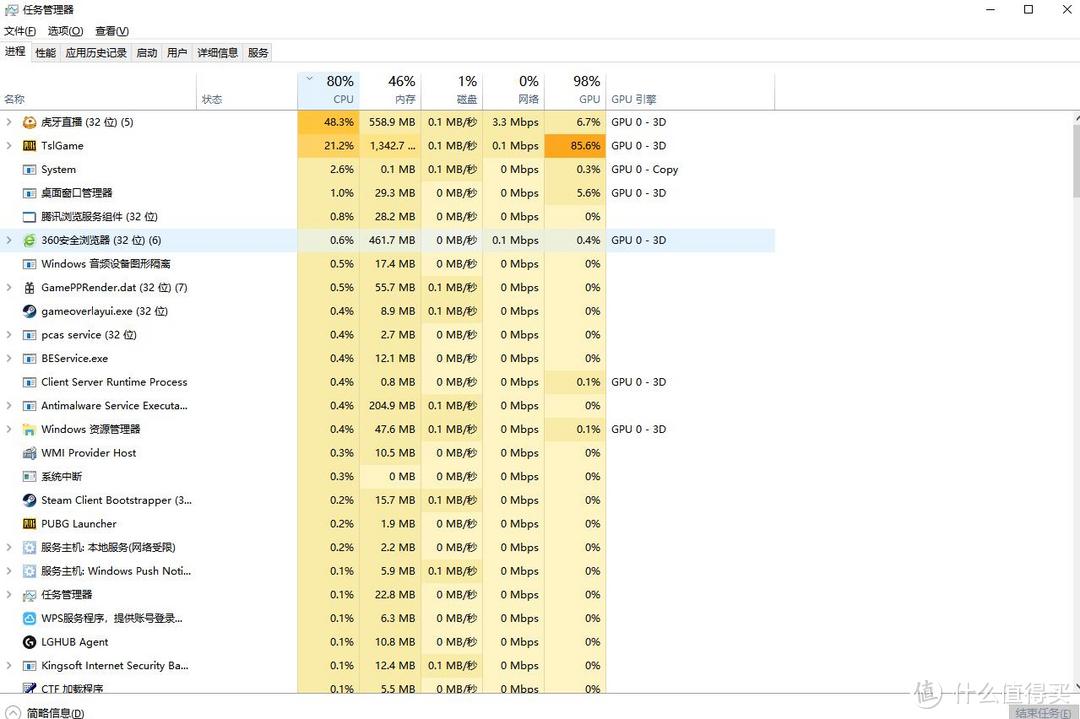
Task: Switch to the 启动 tab
Action: point(147,52)
